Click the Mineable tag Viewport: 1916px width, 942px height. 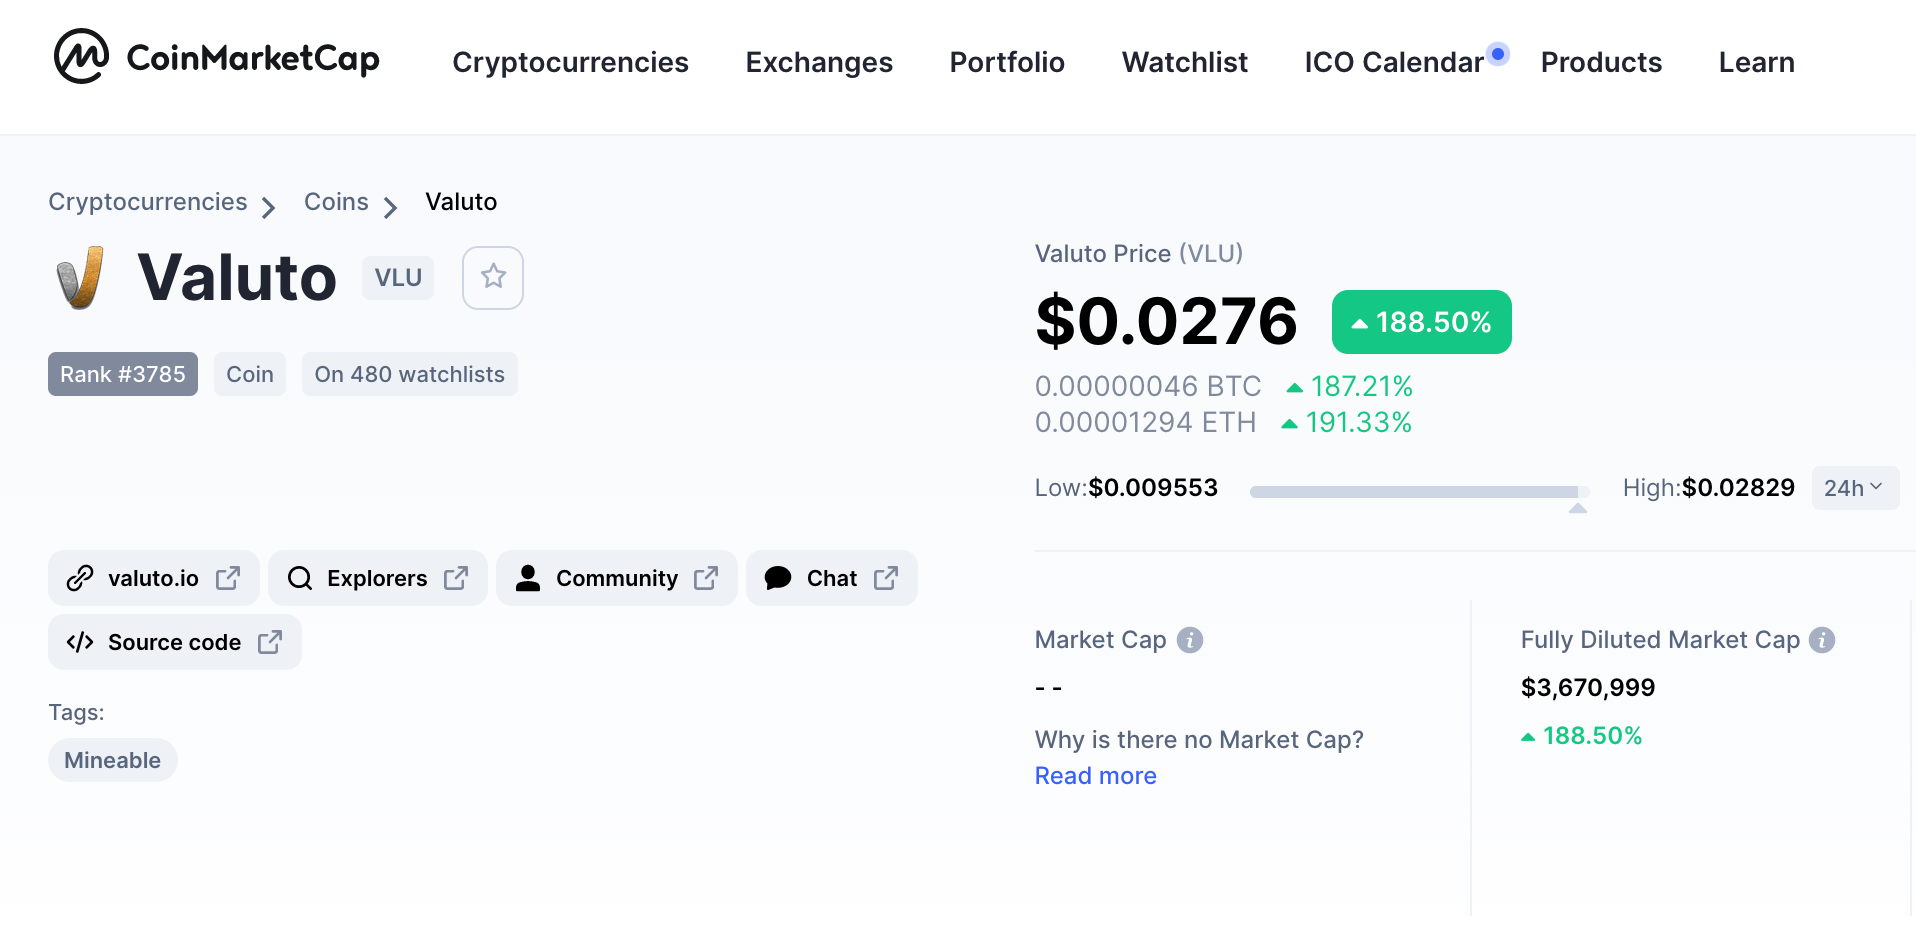click(x=112, y=760)
